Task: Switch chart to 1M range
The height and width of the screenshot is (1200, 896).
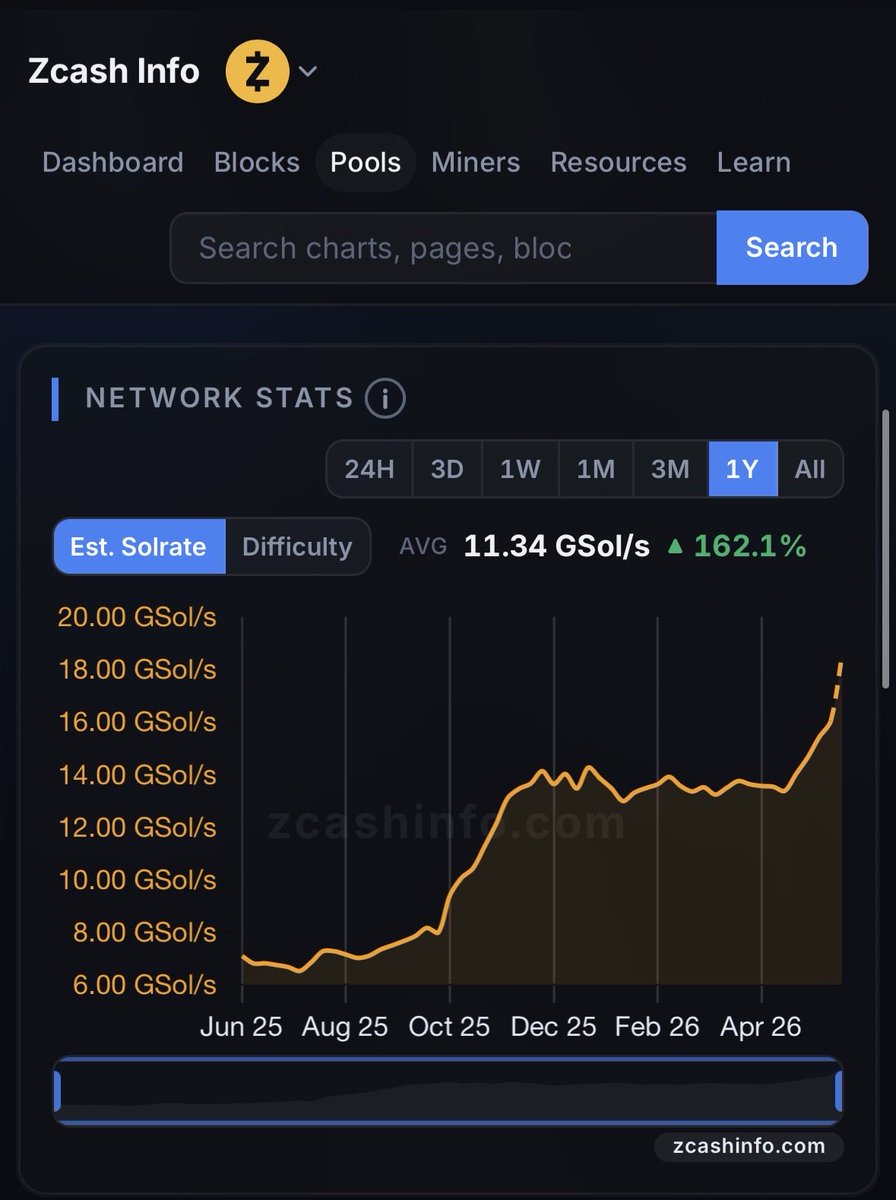Action: click(596, 469)
